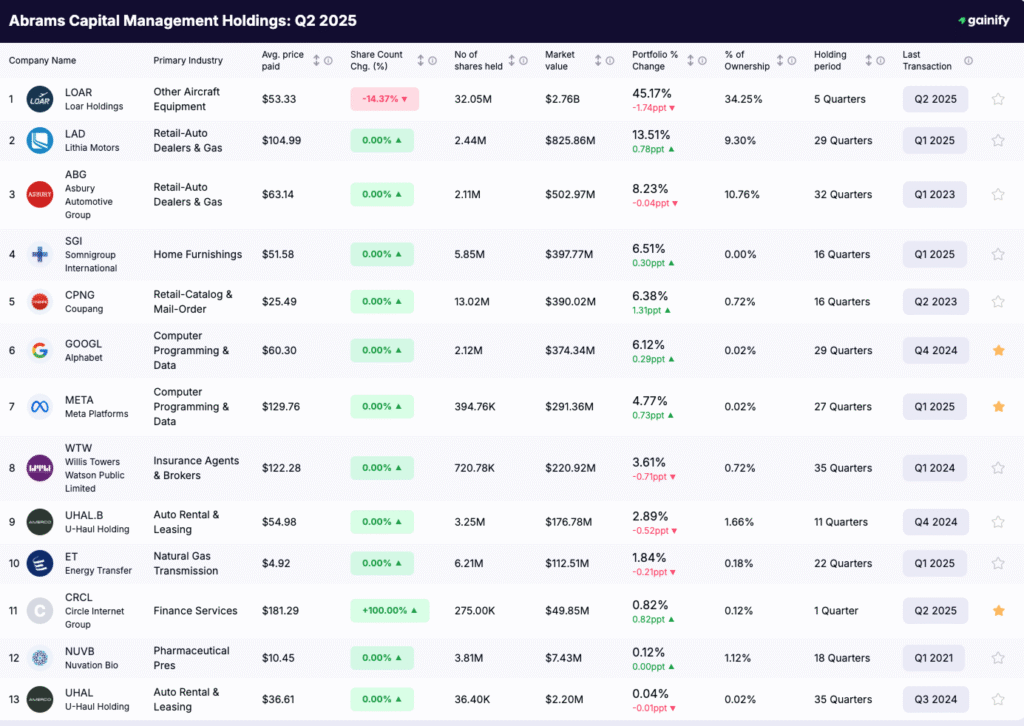Viewport: 1024px width, 726px height.
Task: Click the Willis Towers Watson logo
Action: (x=40, y=468)
